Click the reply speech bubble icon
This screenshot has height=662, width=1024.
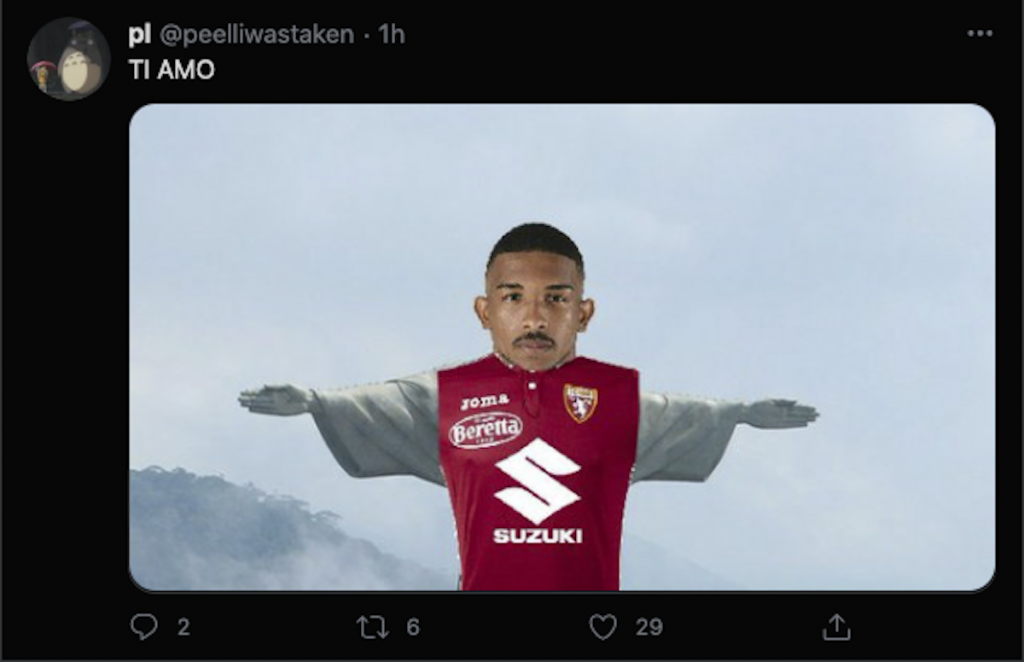point(144,627)
